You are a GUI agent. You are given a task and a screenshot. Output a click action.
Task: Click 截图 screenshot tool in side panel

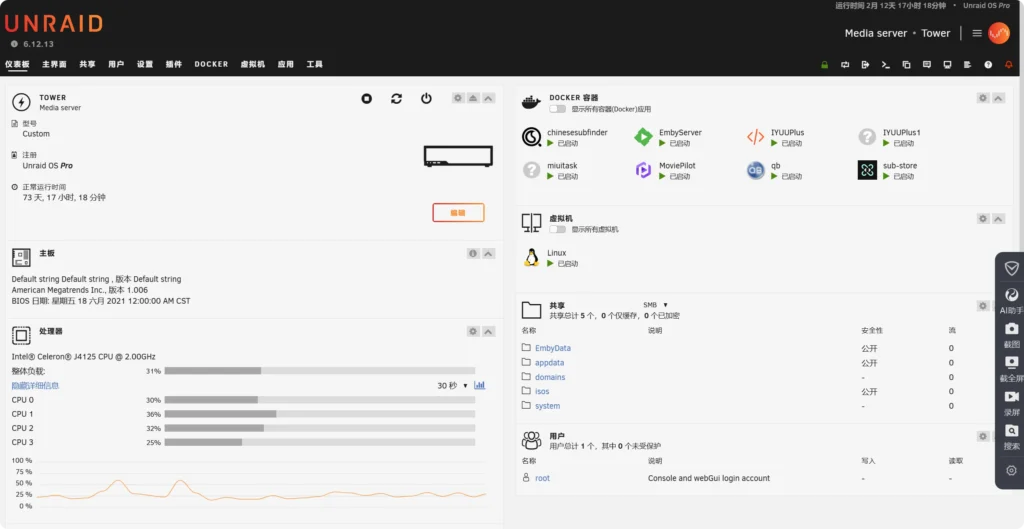click(x=1012, y=335)
